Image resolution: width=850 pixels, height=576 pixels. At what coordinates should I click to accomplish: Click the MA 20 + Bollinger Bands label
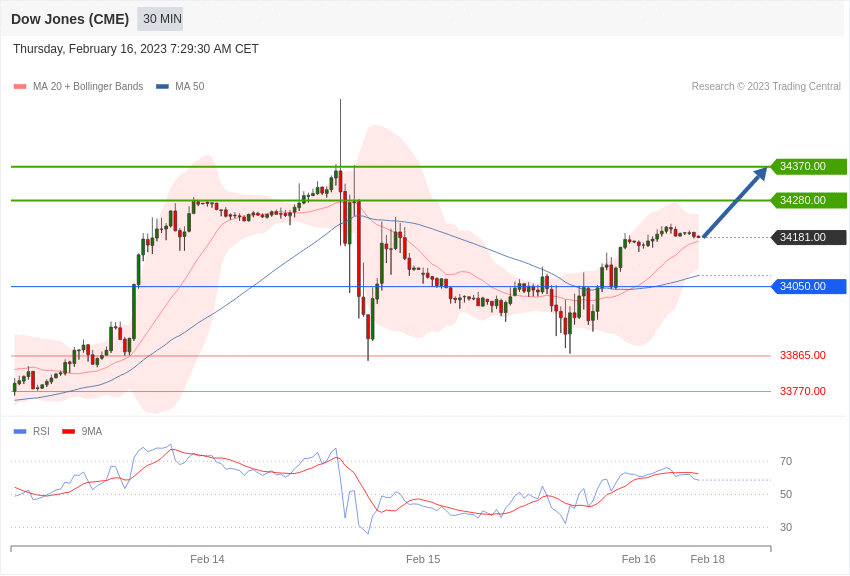point(88,86)
